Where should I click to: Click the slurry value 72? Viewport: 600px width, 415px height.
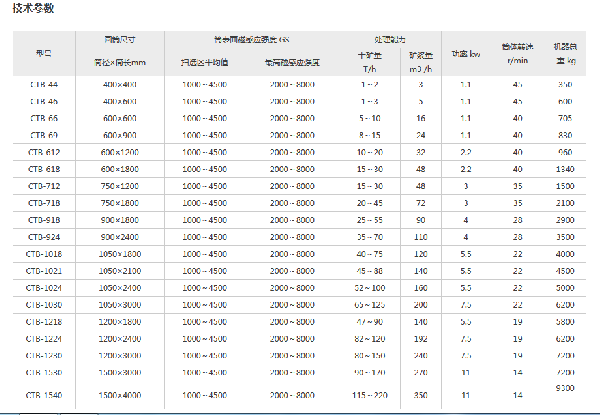coord(421,203)
